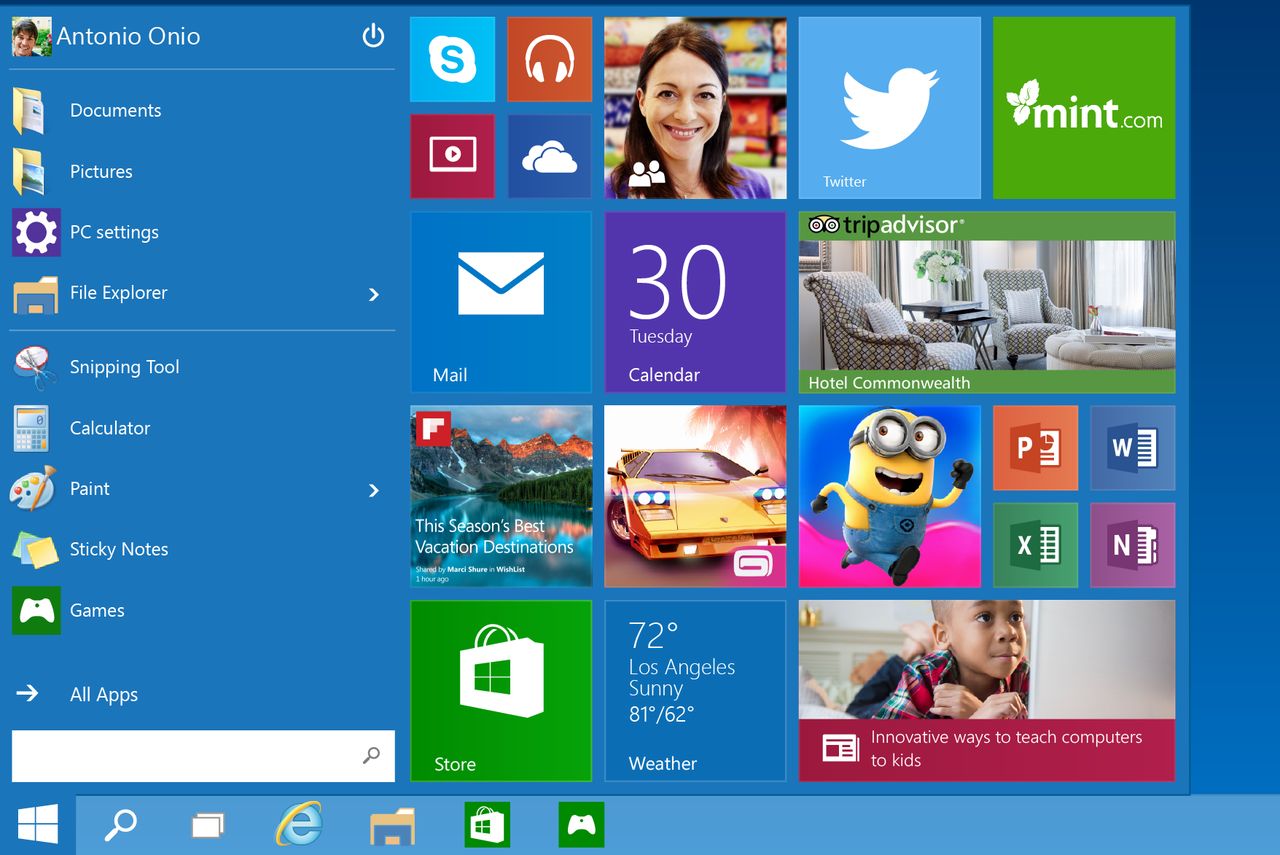Click Antonio Onio user account picture
The width and height of the screenshot is (1280, 855).
[x=31, y=37]
